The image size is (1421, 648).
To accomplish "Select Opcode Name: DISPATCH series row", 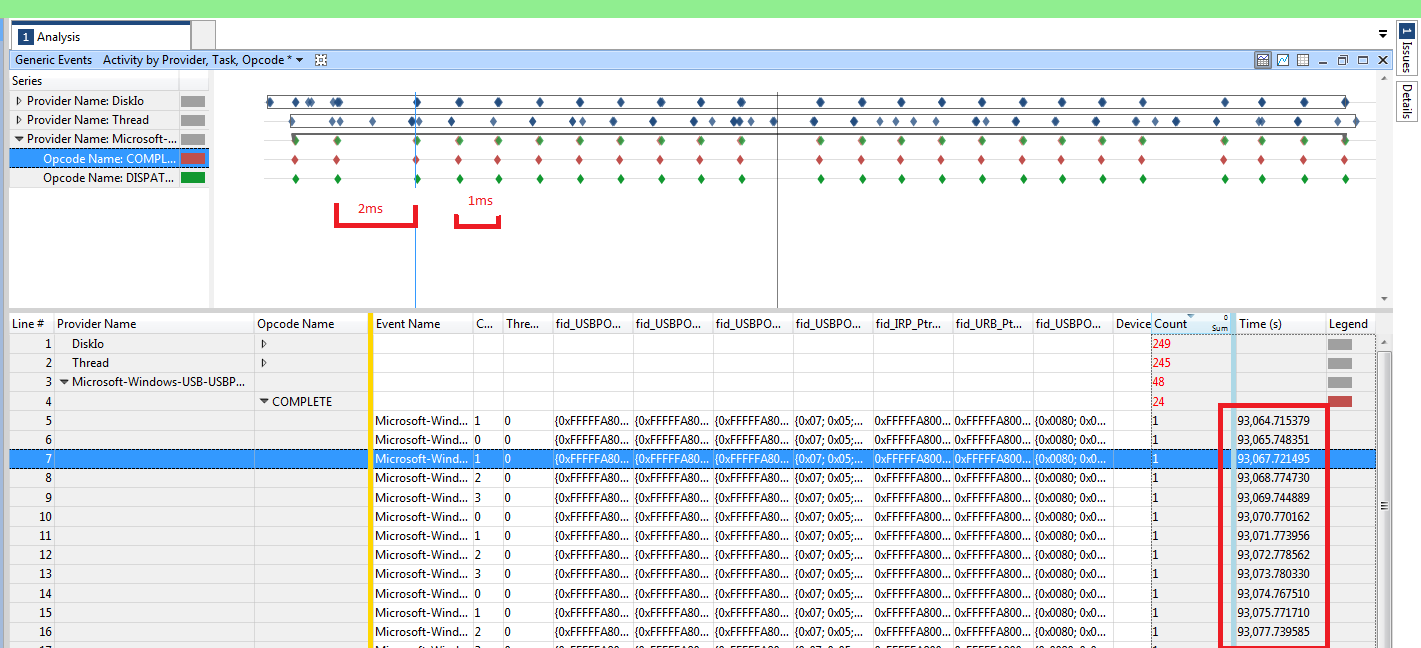I will tap(109, 178).
